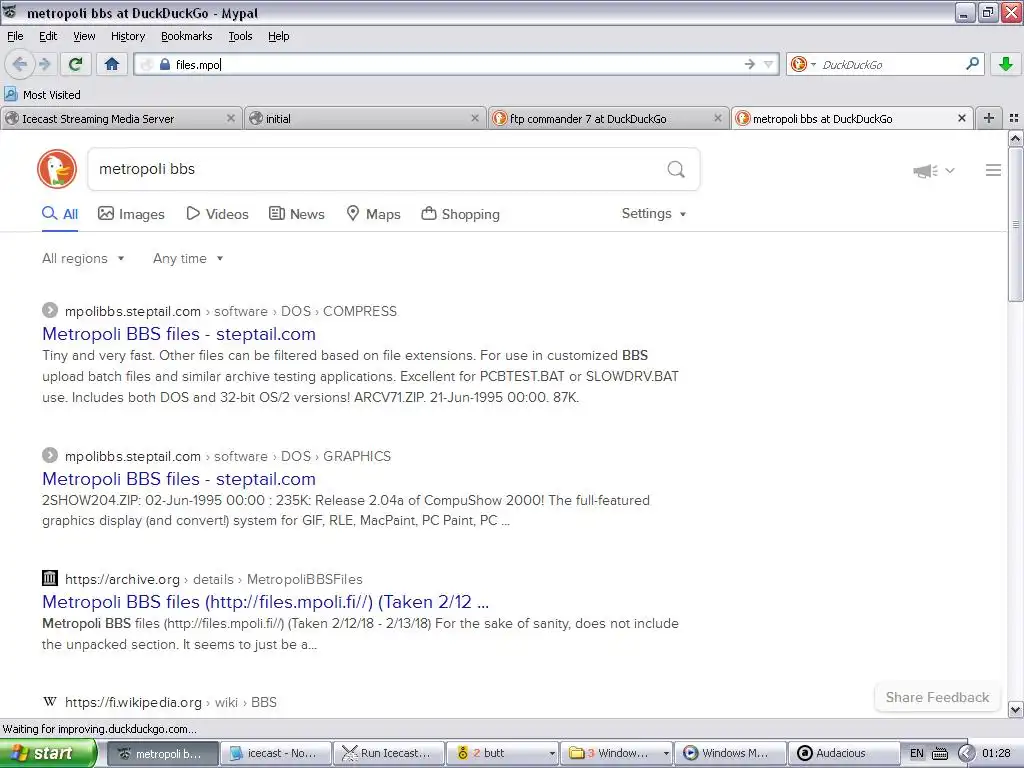This screenshot has height=768, width=1024.
Task: Expand the Any time filter
Action: tap(188, 259)
